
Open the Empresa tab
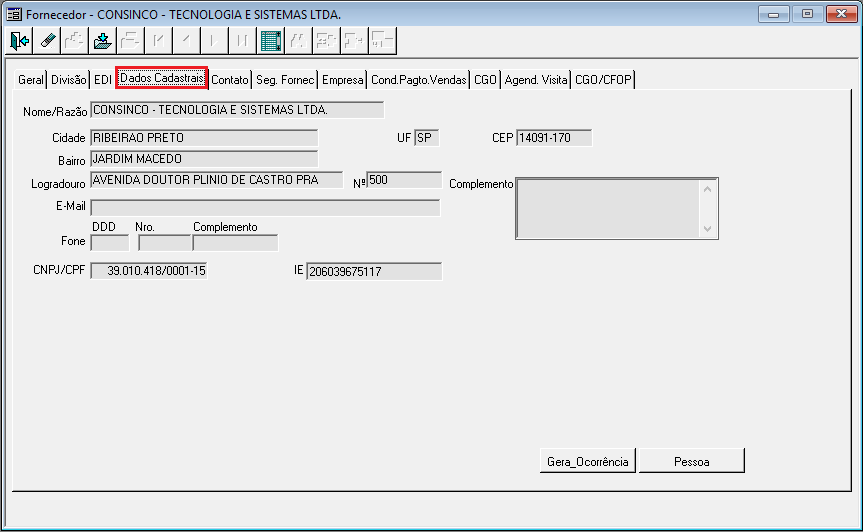343,80
